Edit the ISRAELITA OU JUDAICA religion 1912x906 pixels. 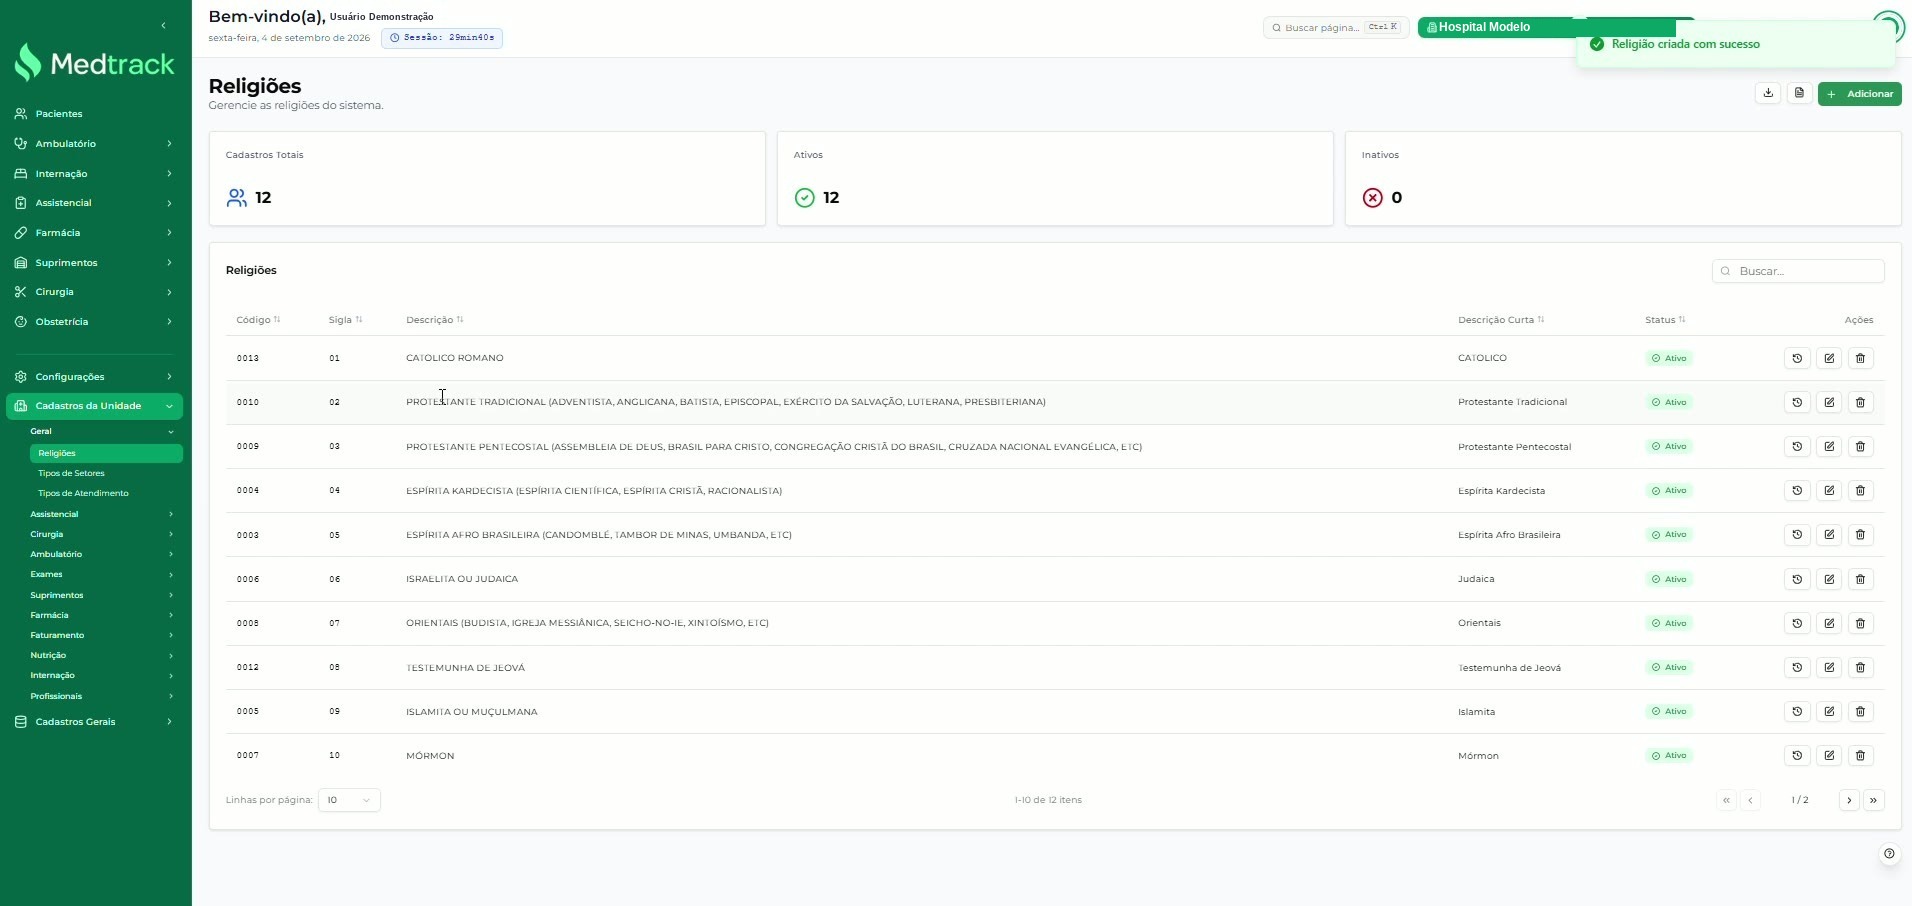1829,579
